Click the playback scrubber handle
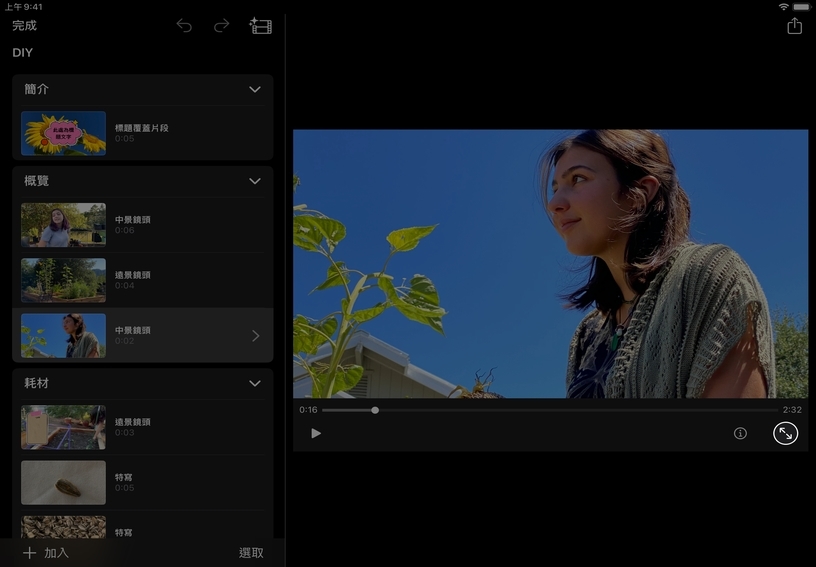The height and width of the screenshot is (567, 816). click(x=375, y=410)
